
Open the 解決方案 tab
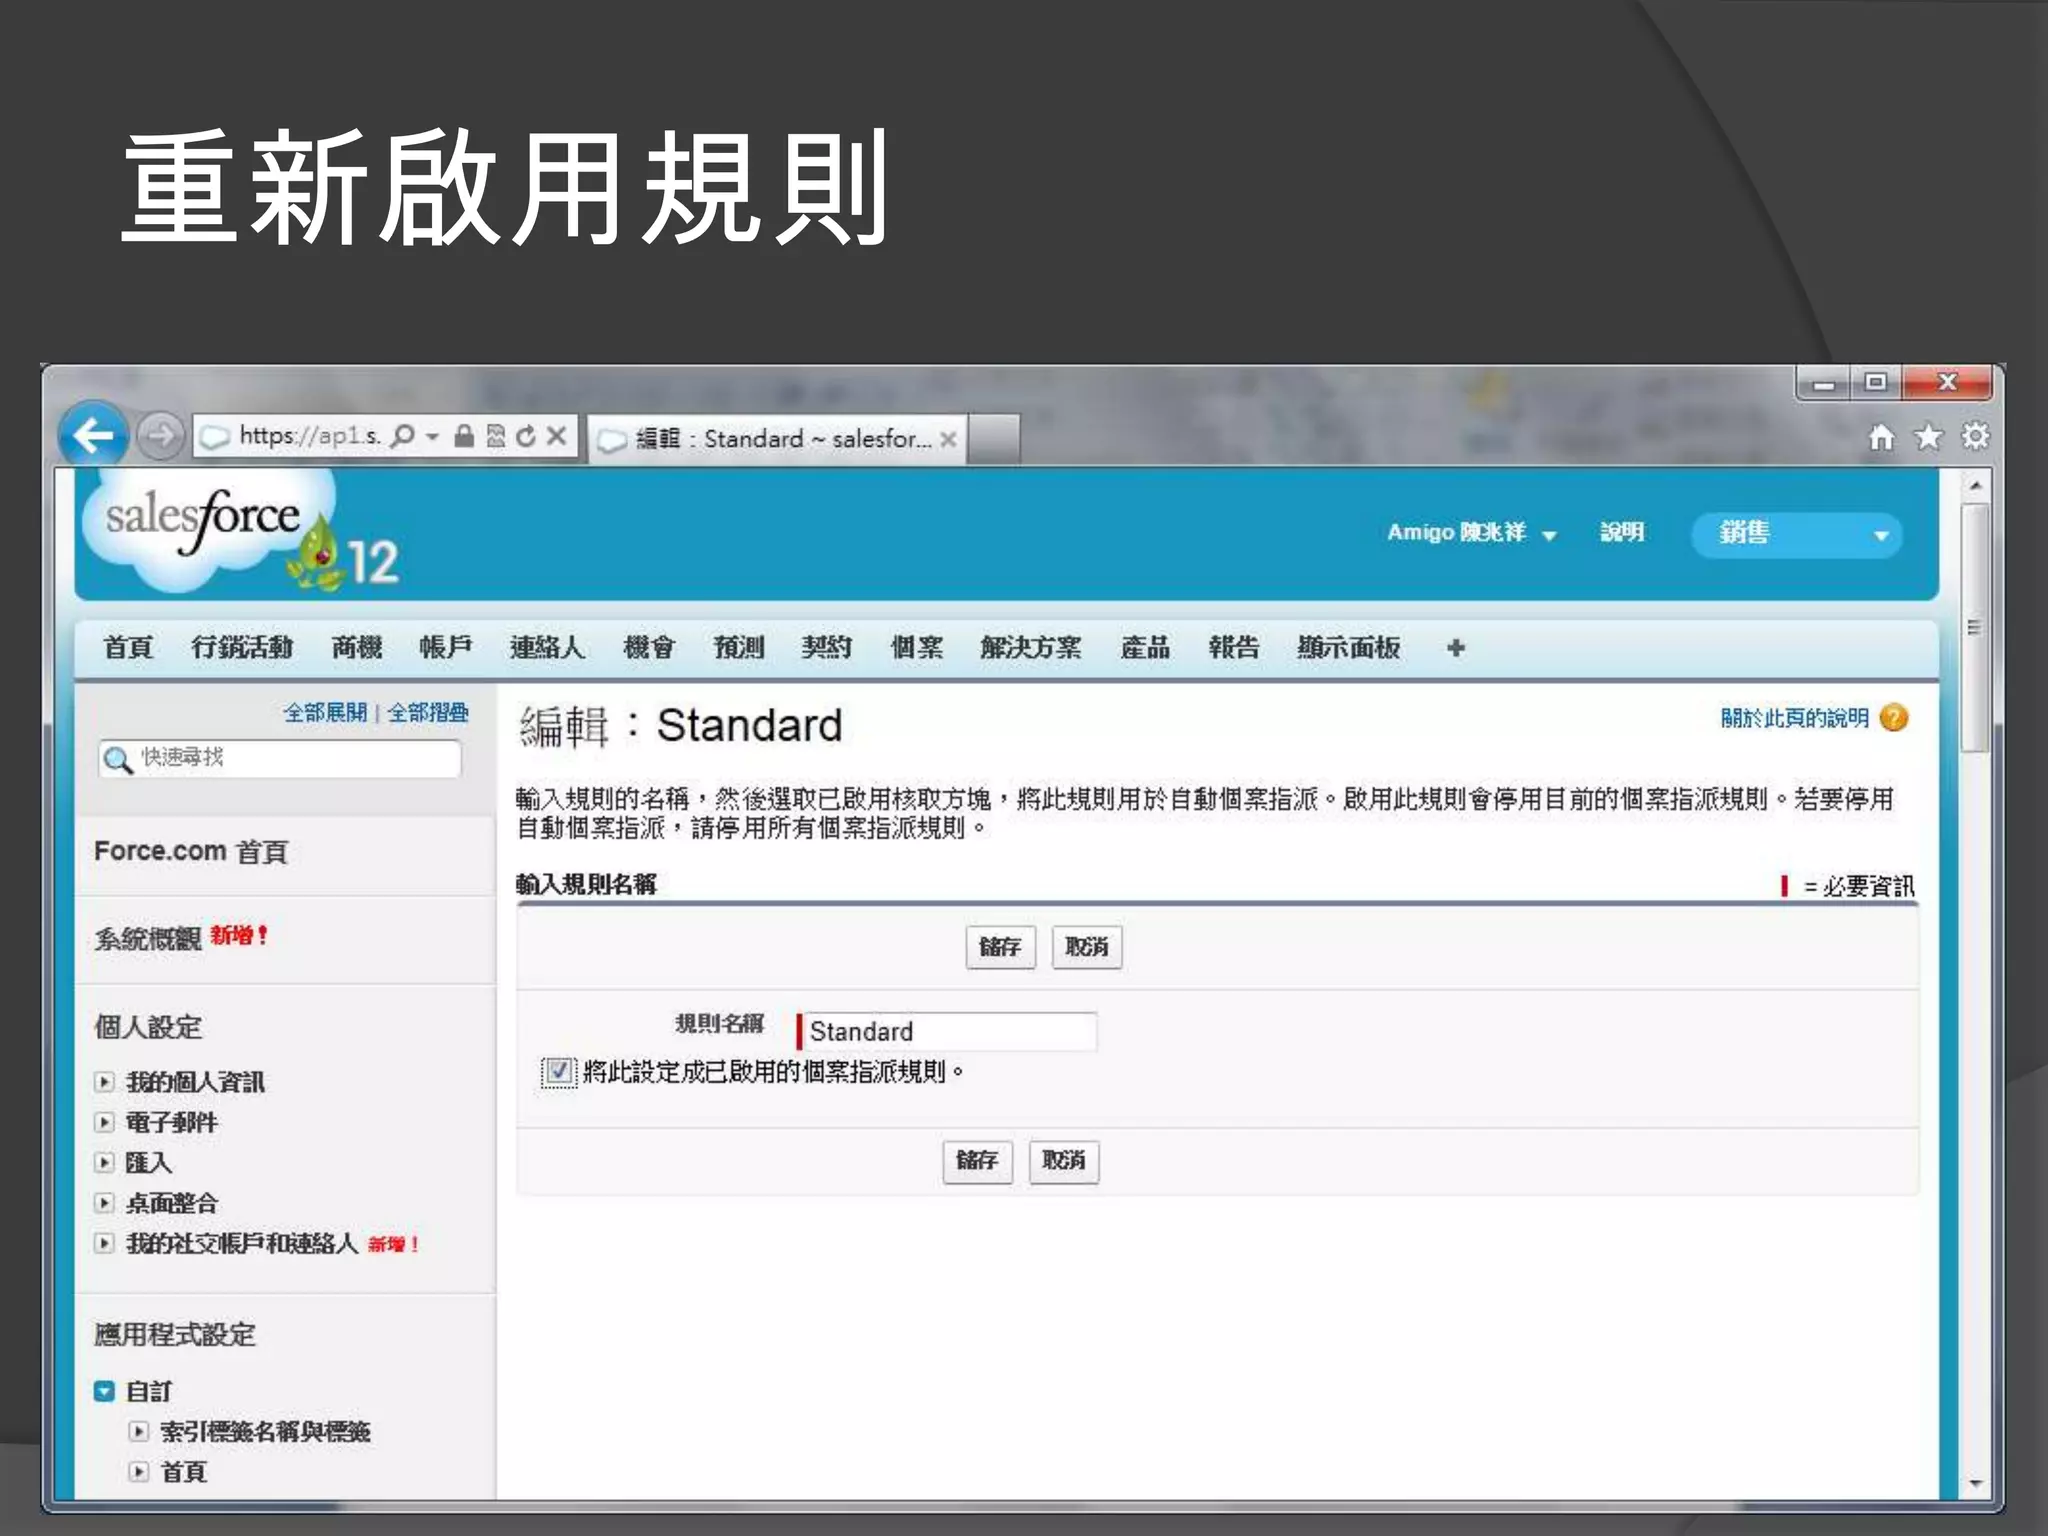pos(1031,648)
